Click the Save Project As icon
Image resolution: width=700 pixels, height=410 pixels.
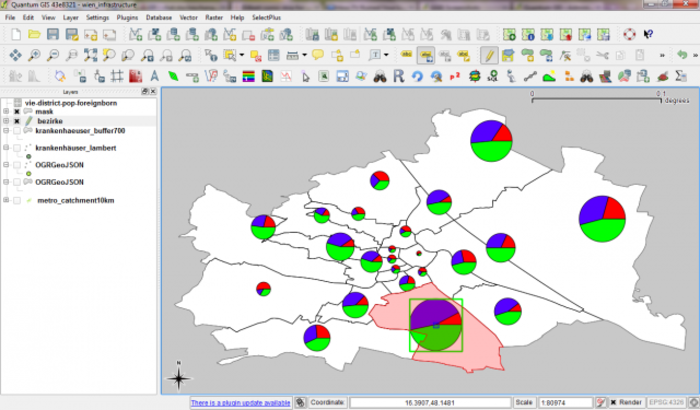[71, 34]
